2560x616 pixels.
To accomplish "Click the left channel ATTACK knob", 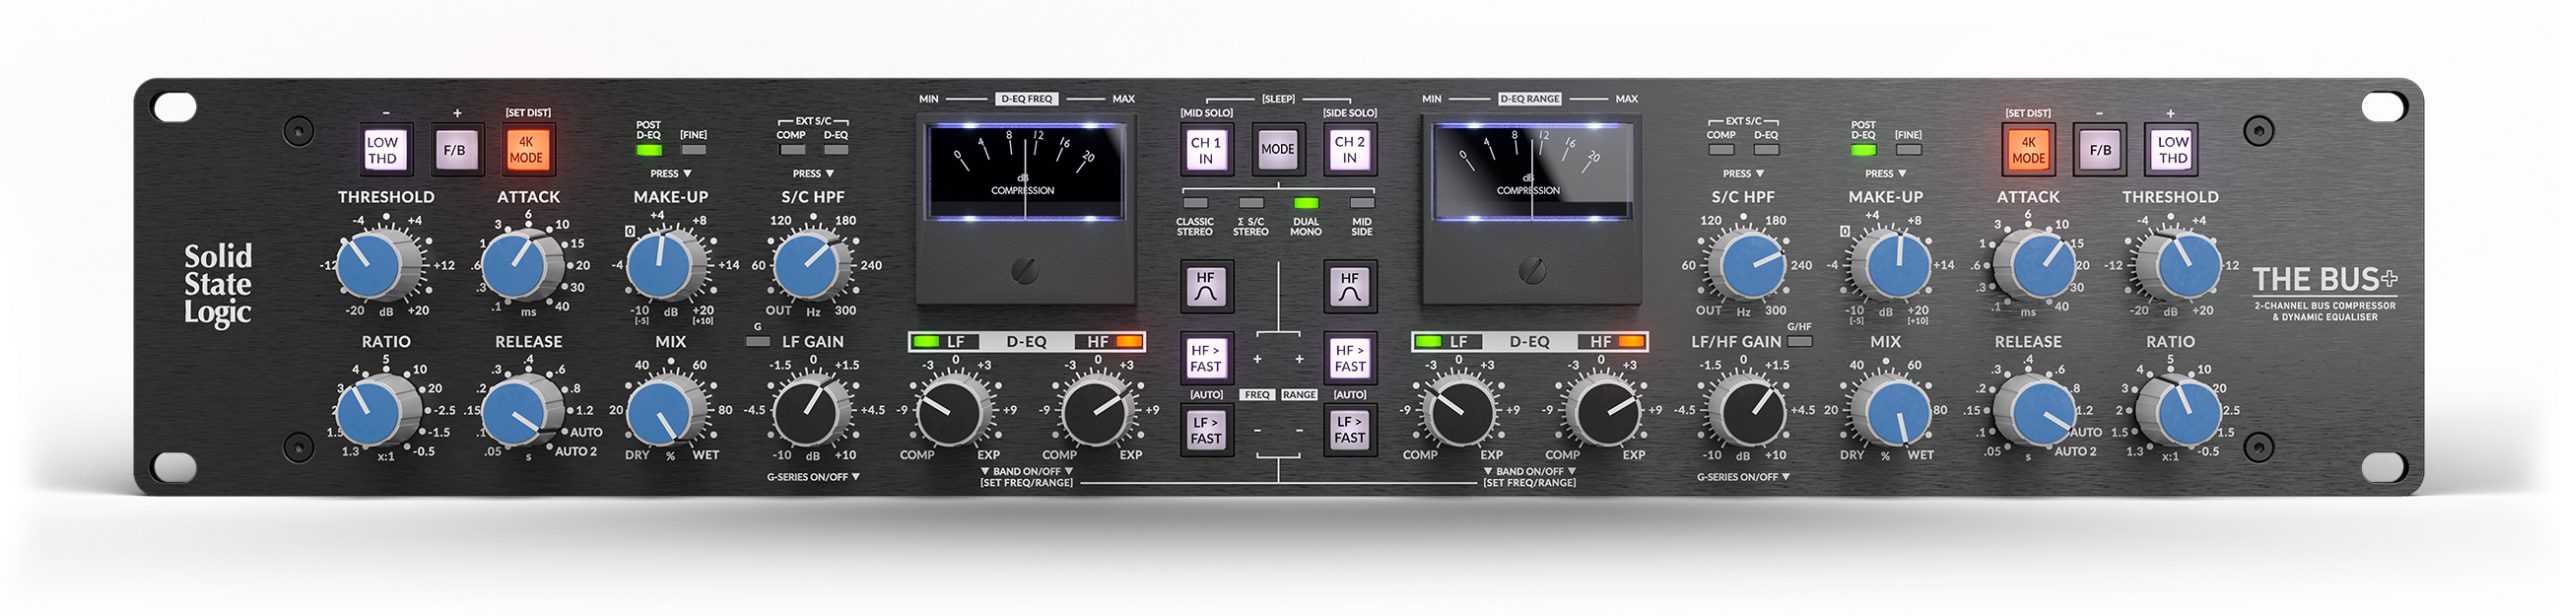I will (517, 266).
